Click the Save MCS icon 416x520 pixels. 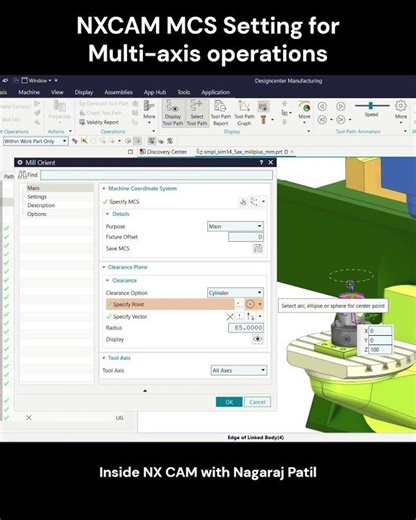tap(258, 248)
